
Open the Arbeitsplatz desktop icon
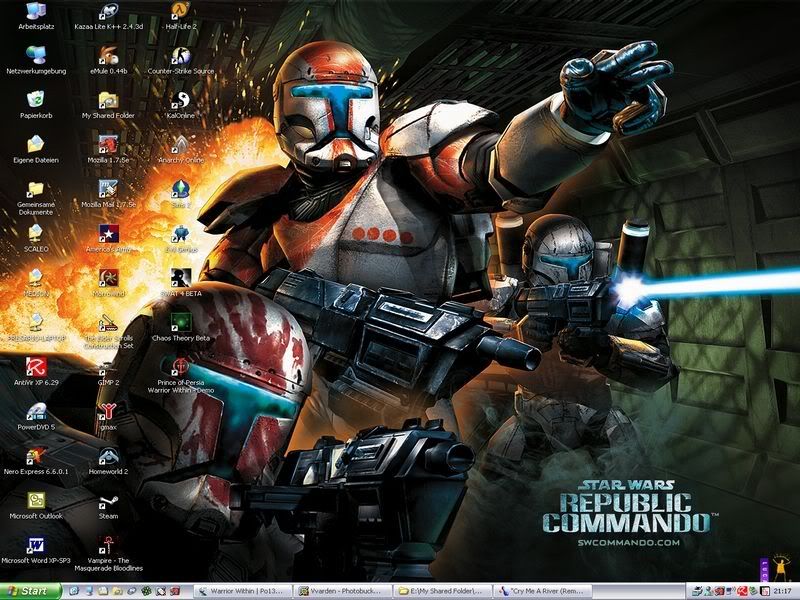coord(36,15)
